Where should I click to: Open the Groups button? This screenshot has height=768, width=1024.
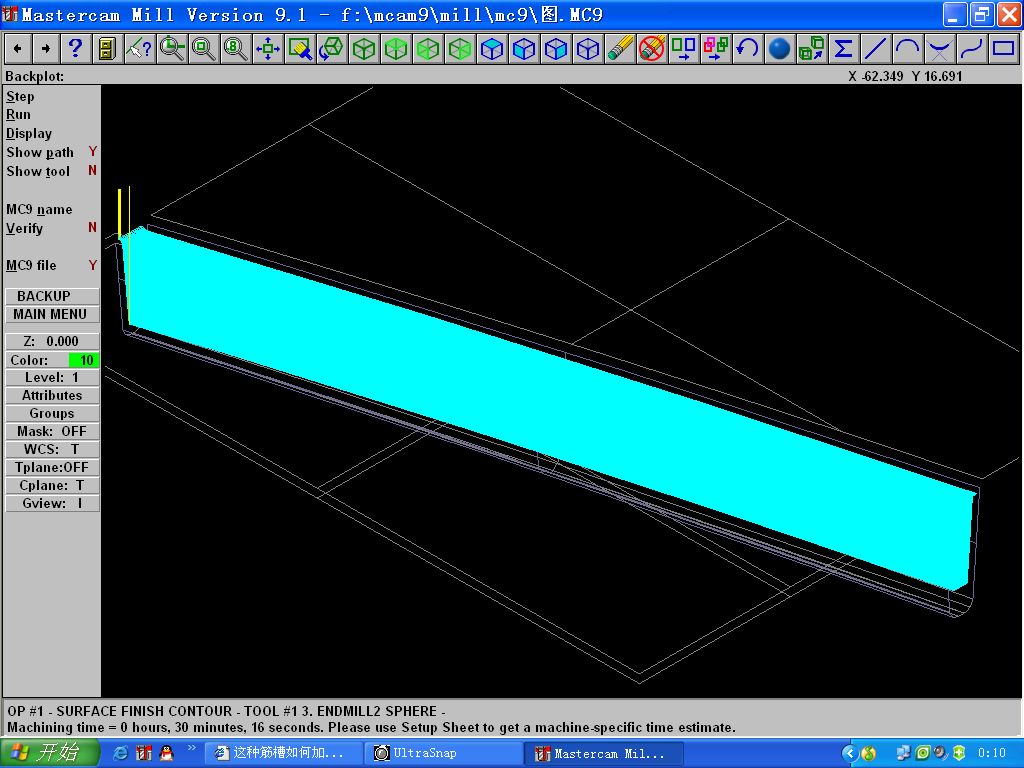[x=52, y=413]
